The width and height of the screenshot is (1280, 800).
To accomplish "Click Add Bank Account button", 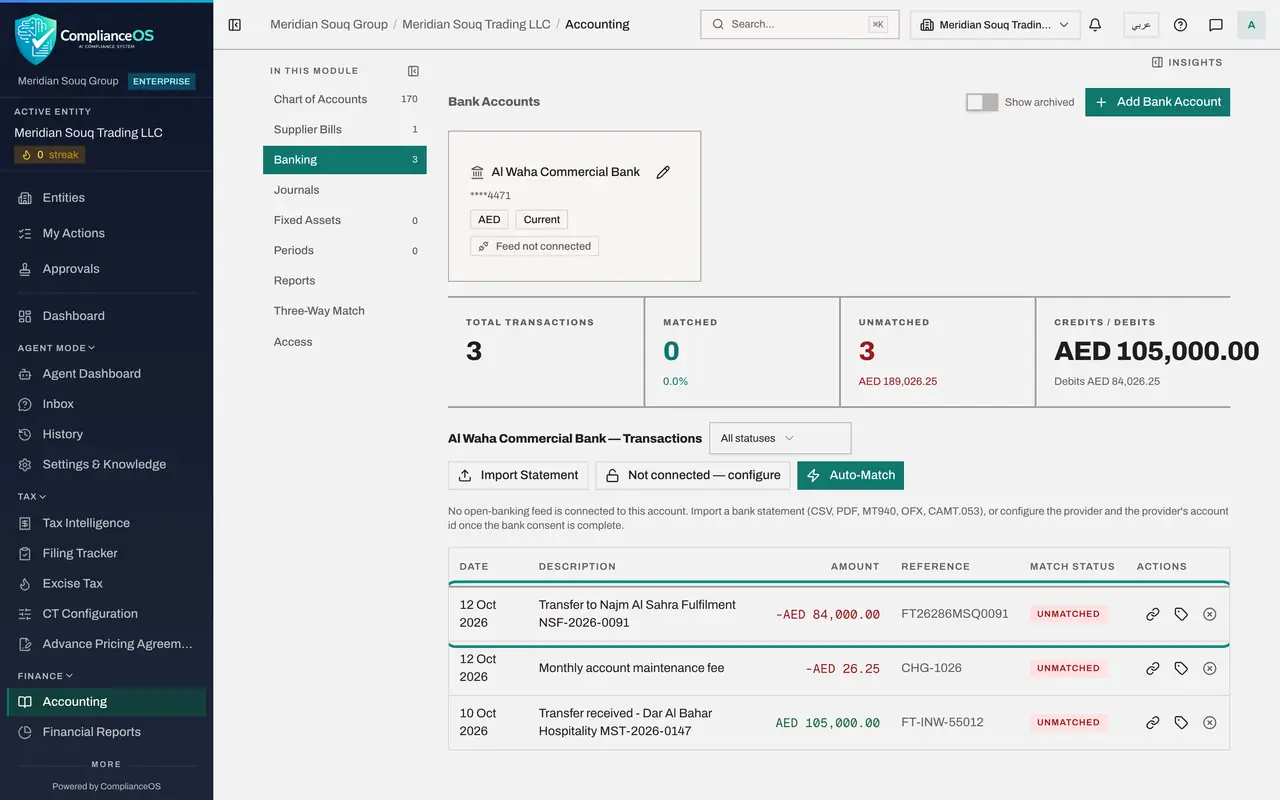I will (x=1157, y=102).
